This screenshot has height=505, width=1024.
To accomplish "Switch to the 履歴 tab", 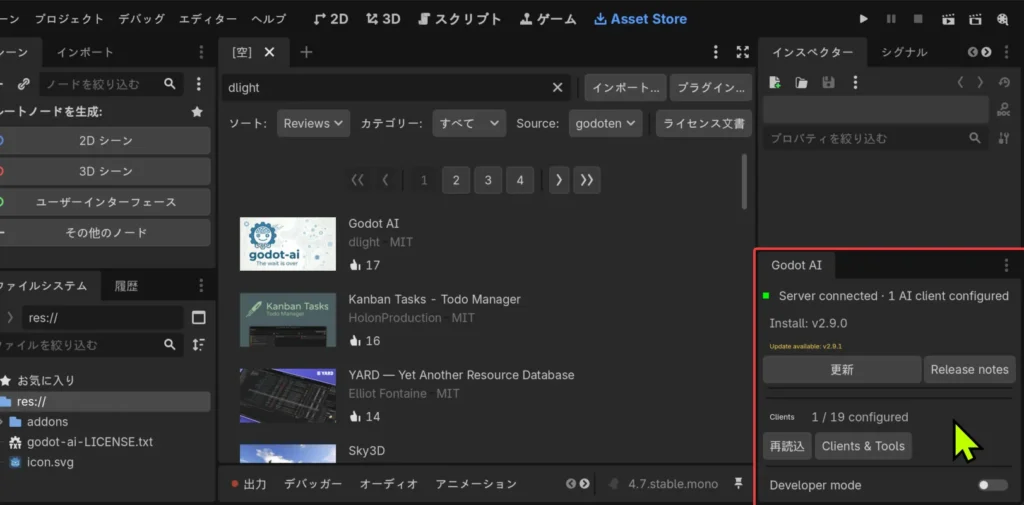I will pyautogui.click(x=126, y=285).
